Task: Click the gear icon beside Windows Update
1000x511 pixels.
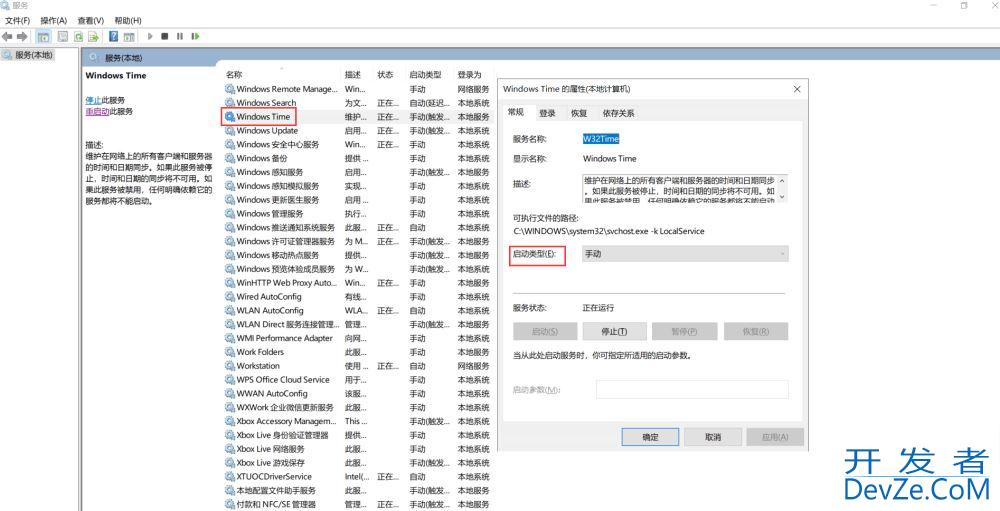Action: (x=230, y=131)
